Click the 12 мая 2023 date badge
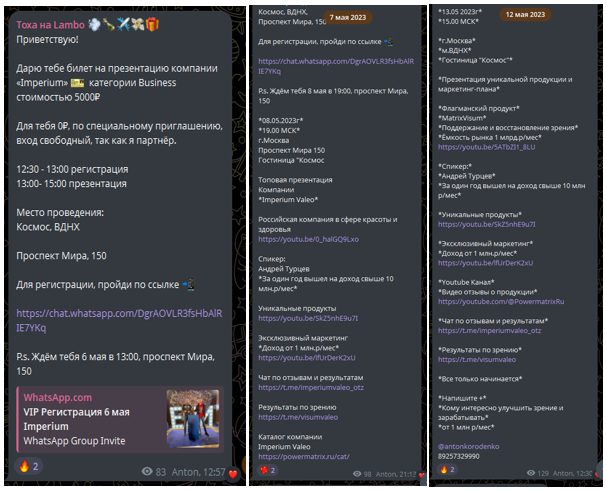 525,15
